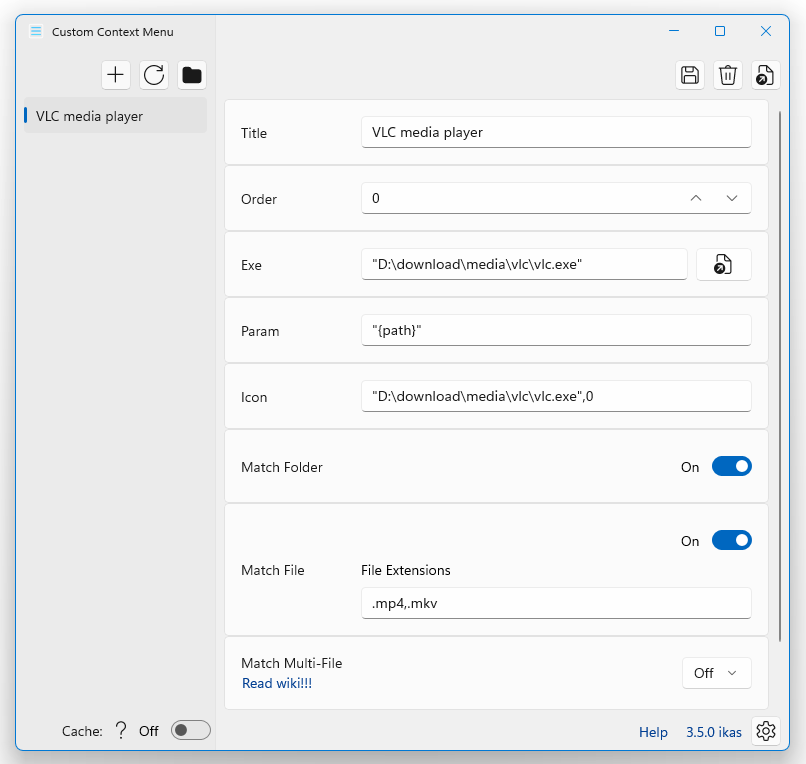The height and width of the screenshot is (764, 806).
Task: Decrease Order value with down chevron
Action: click(x=732, y=198)
